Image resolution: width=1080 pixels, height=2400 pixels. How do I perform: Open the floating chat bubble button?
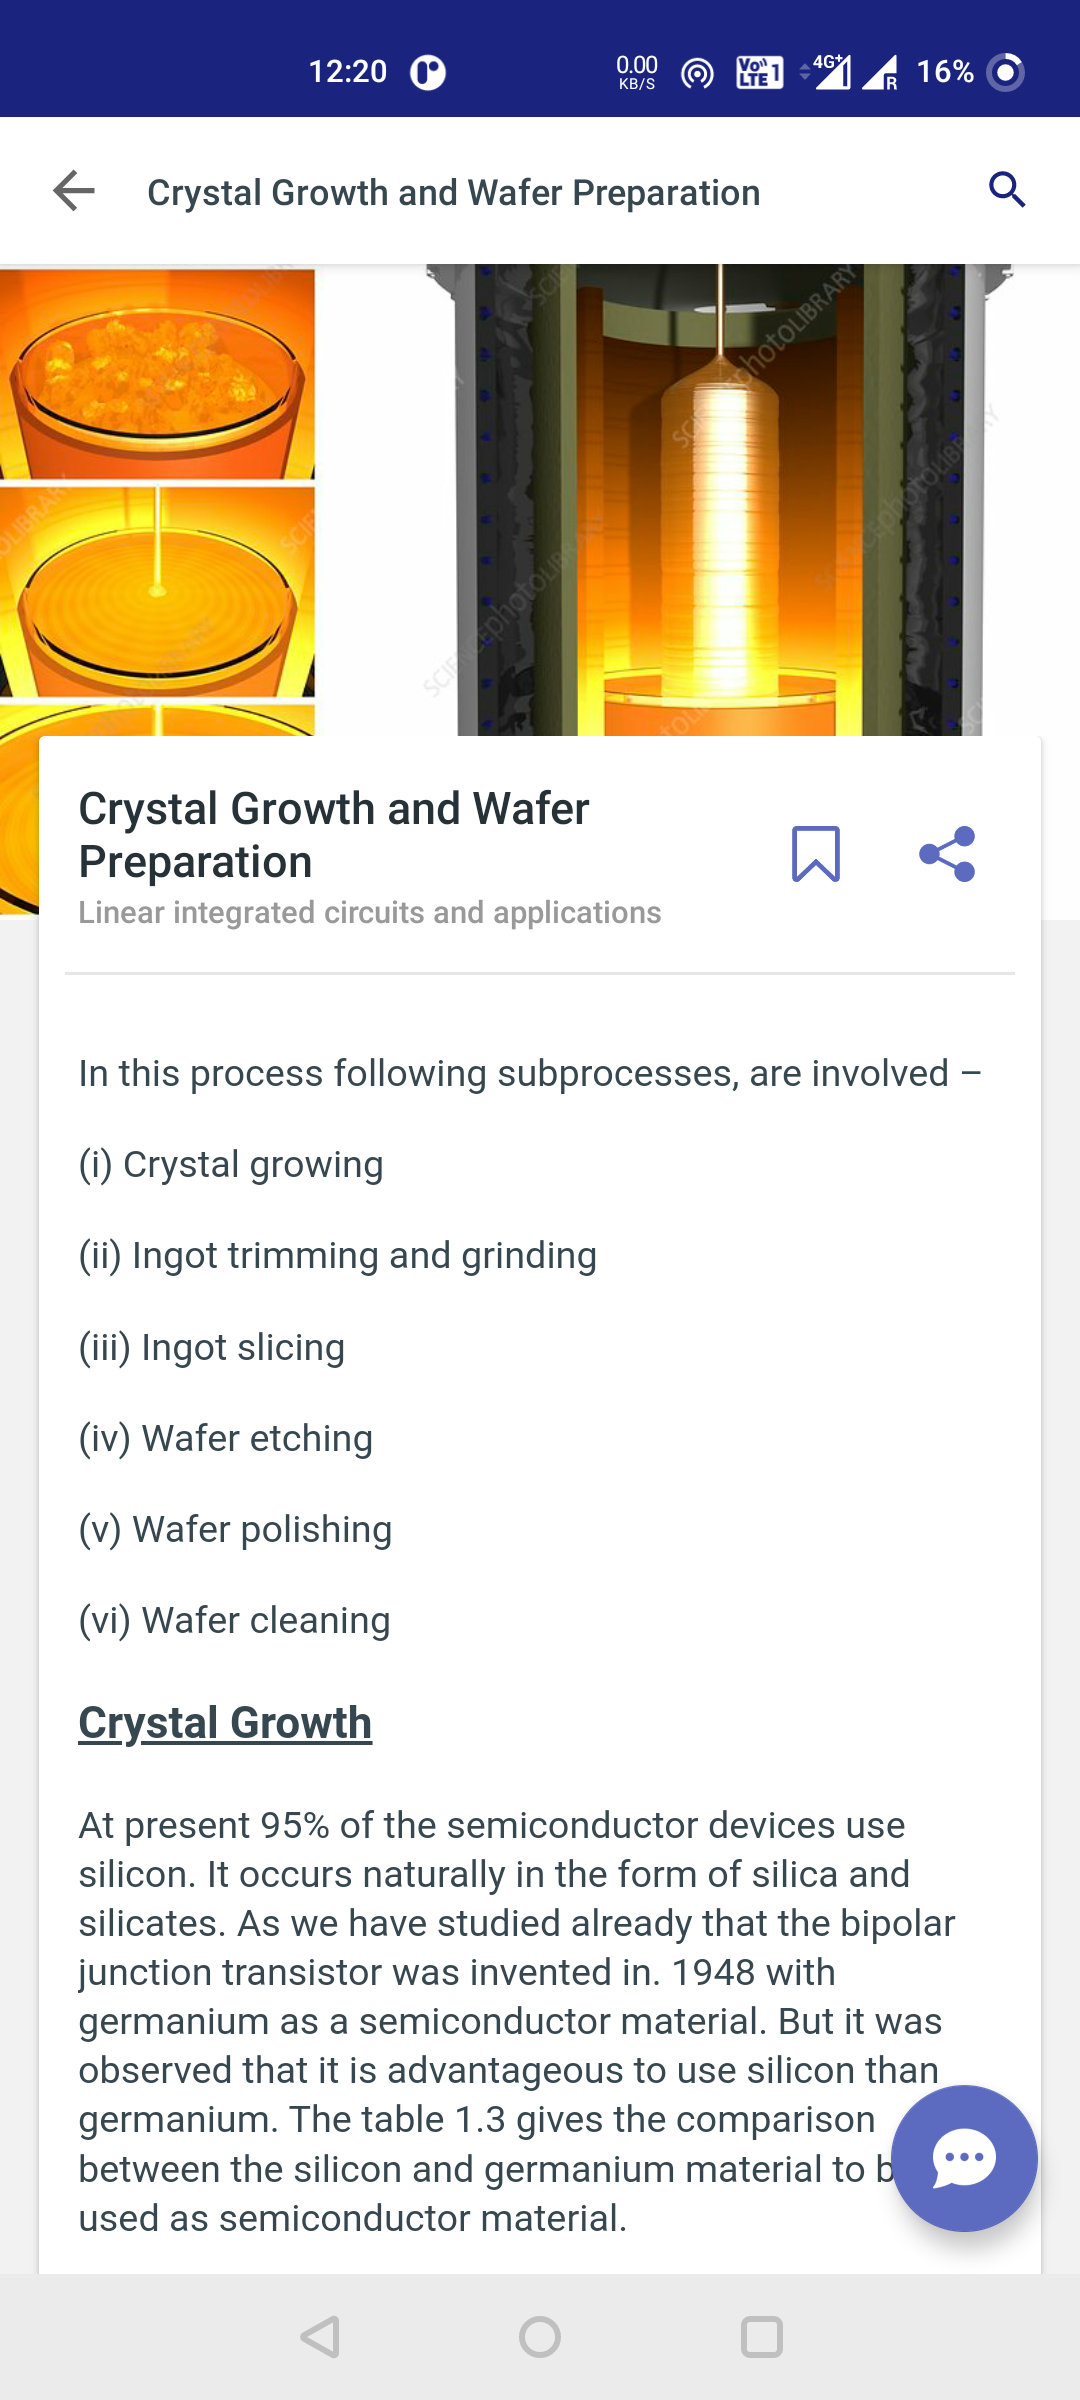coord(964,2158)
